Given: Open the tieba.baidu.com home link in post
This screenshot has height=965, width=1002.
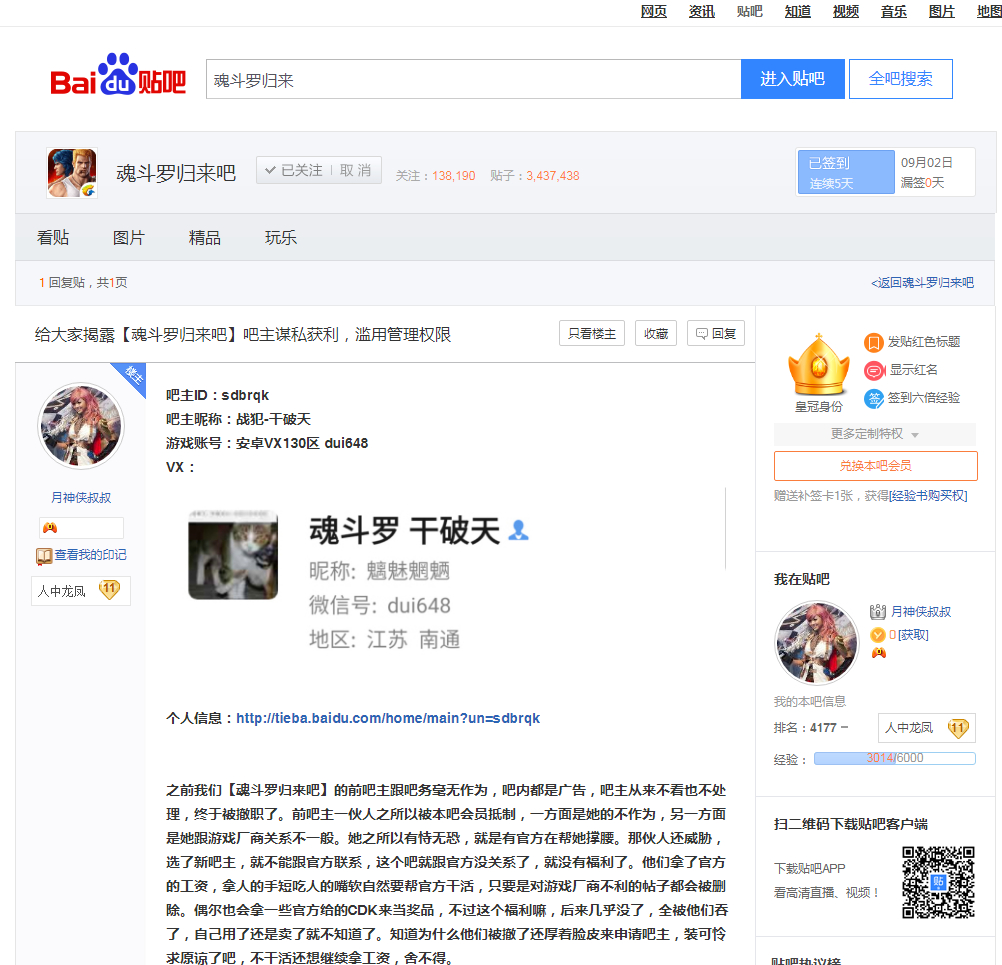Looking at the screenshot, I should 388,718.
